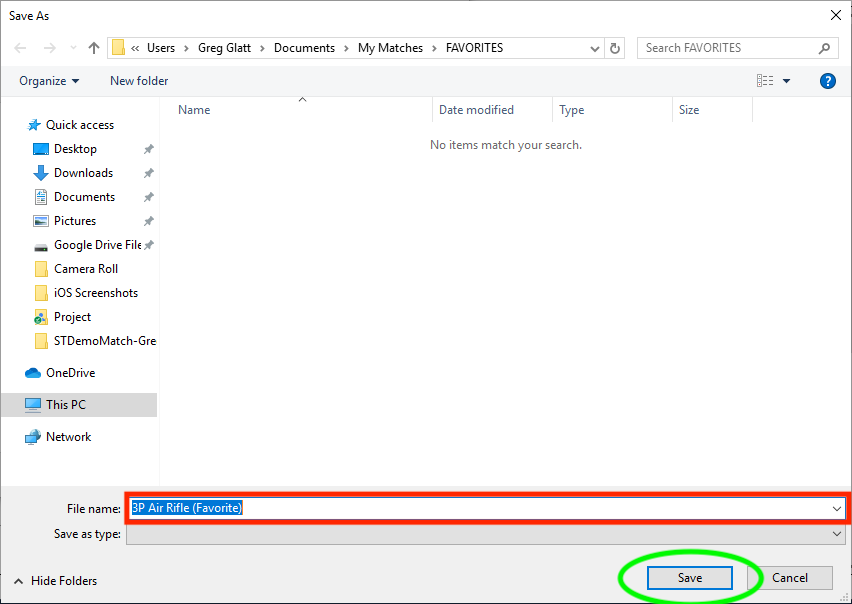
Task: Click New folder in the toolbar
Action: (139, 81)
